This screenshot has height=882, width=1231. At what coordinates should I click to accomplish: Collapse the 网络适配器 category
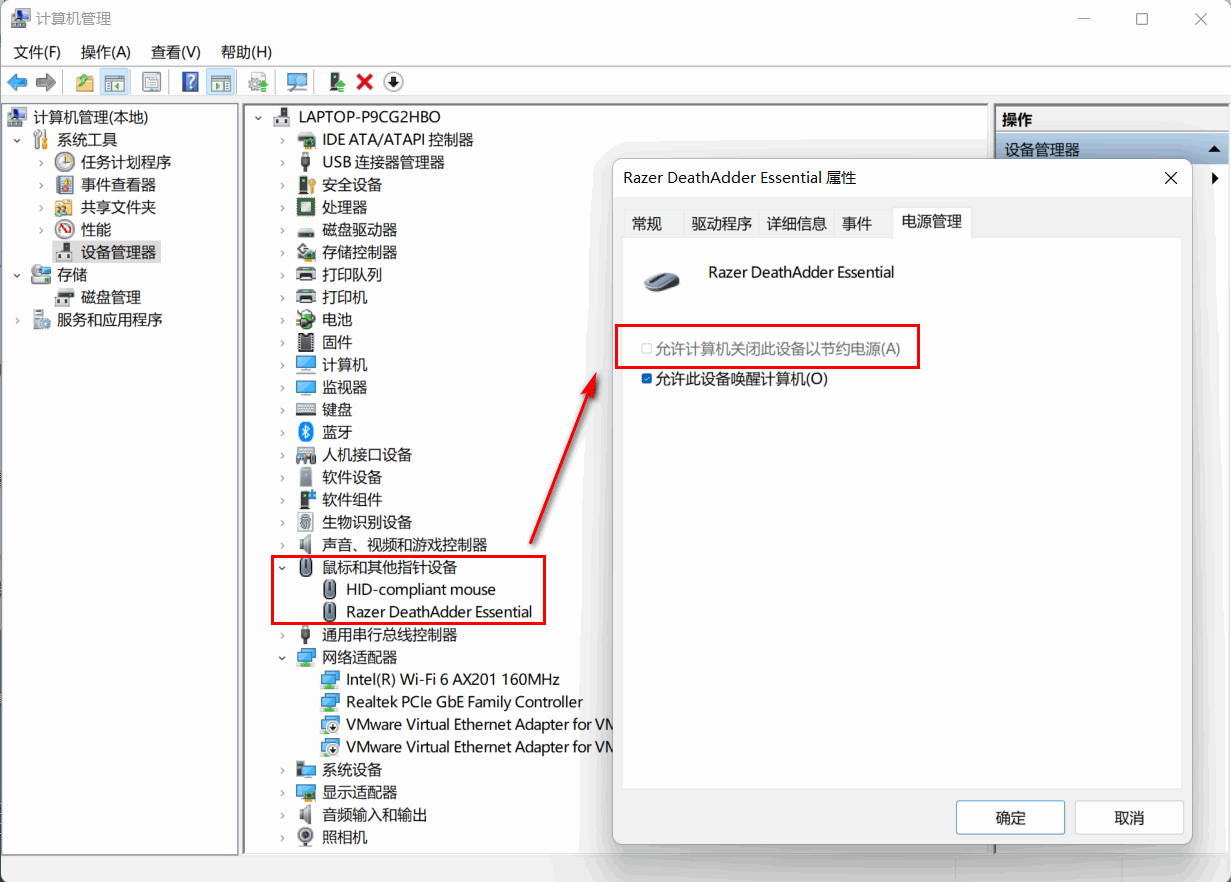(283, 657)
